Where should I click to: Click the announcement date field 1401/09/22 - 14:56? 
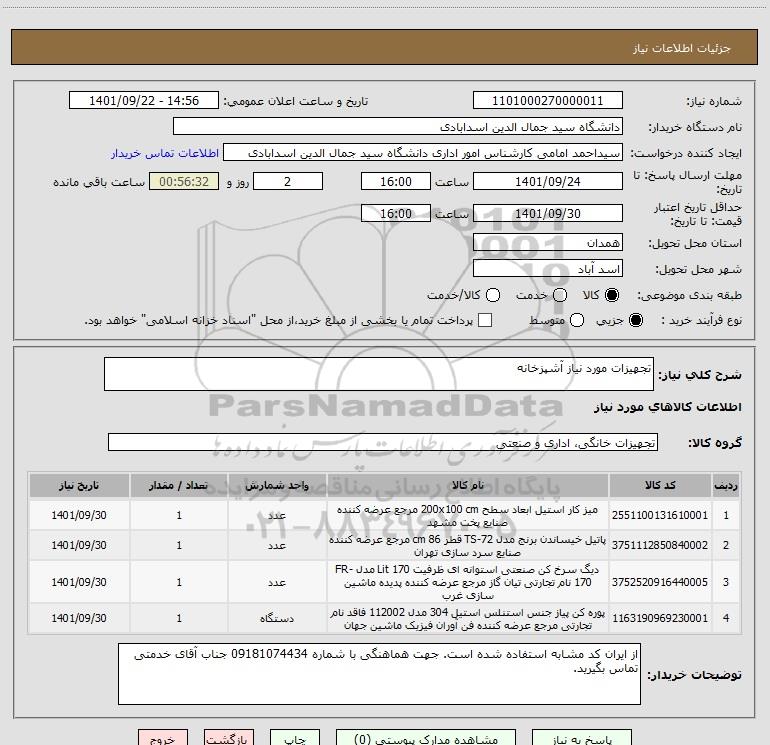(144, 101)
